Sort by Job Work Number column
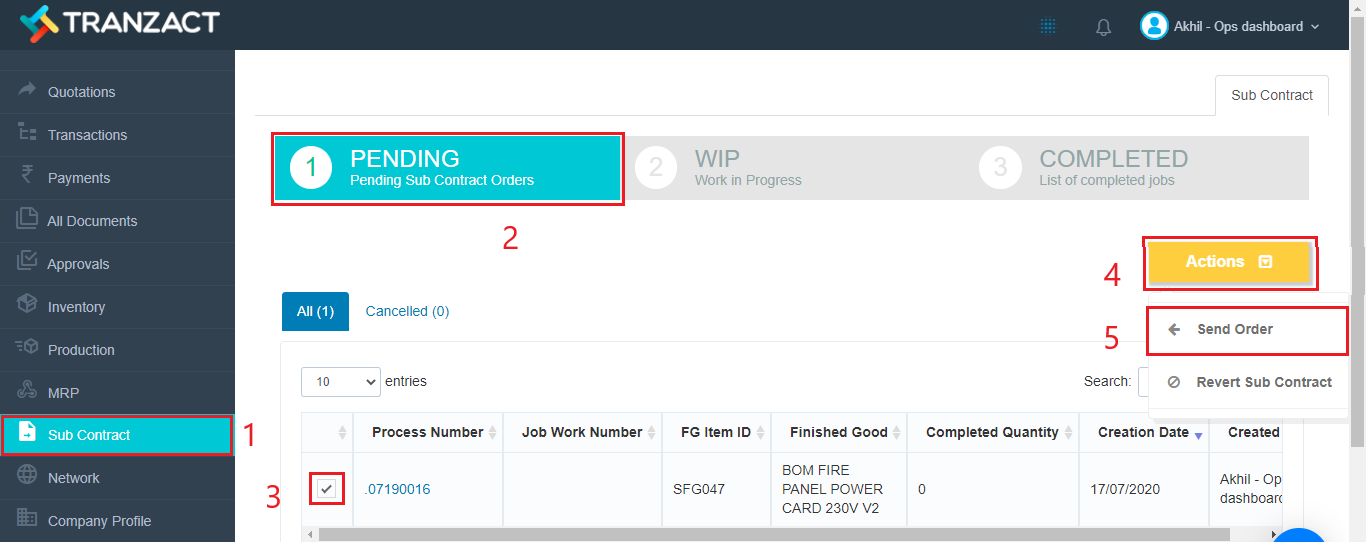 coord(582,432)
